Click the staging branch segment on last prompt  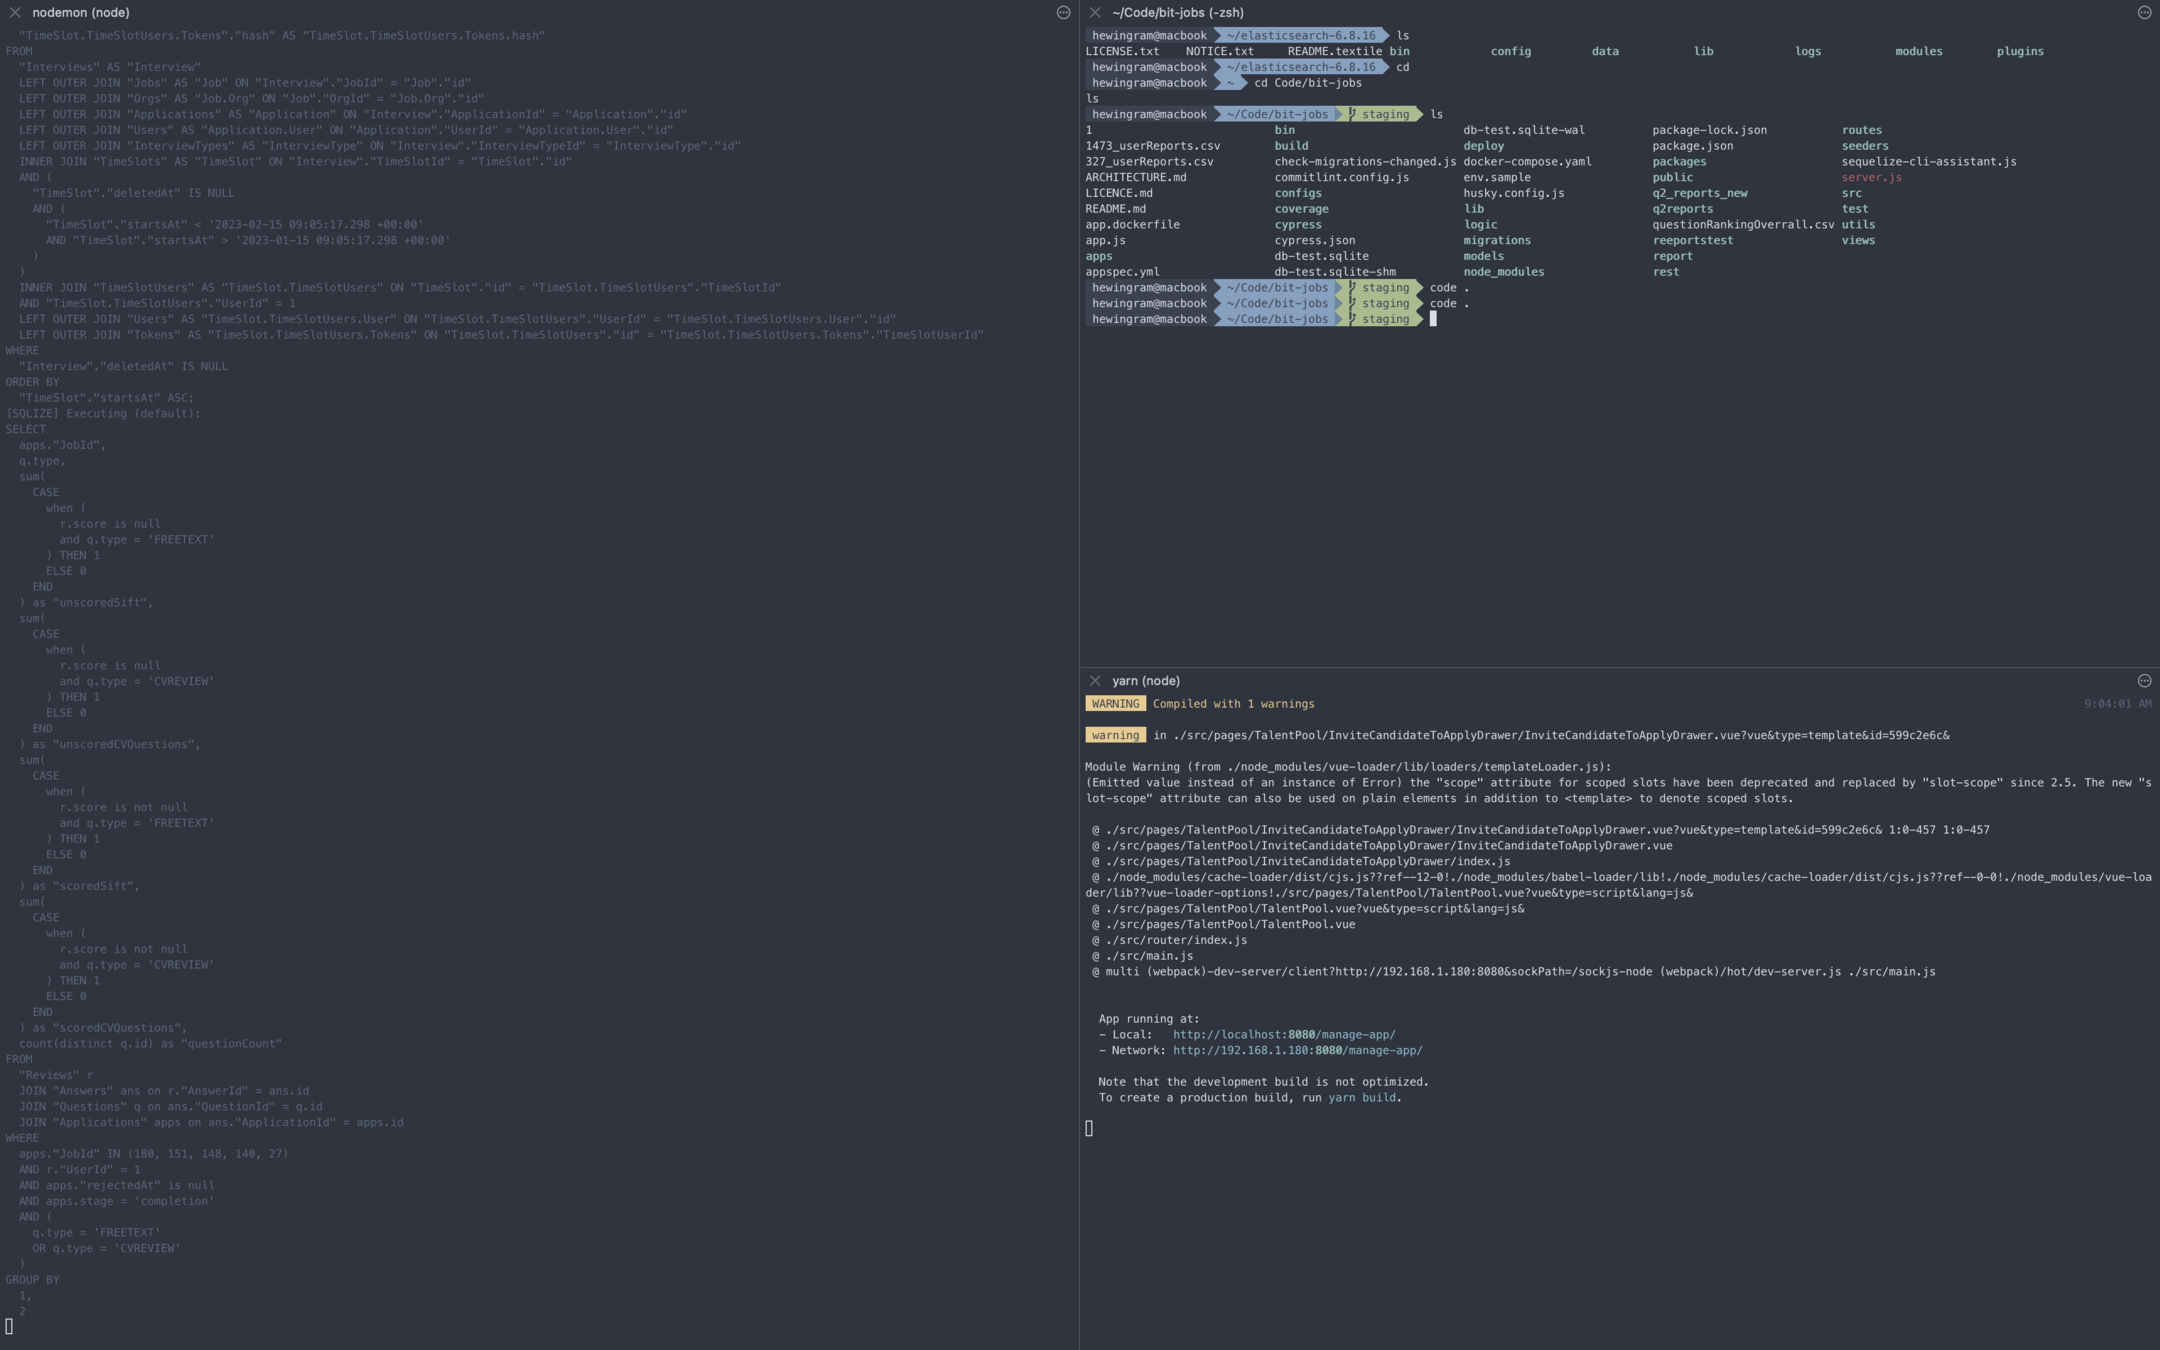click(1384, 319)
